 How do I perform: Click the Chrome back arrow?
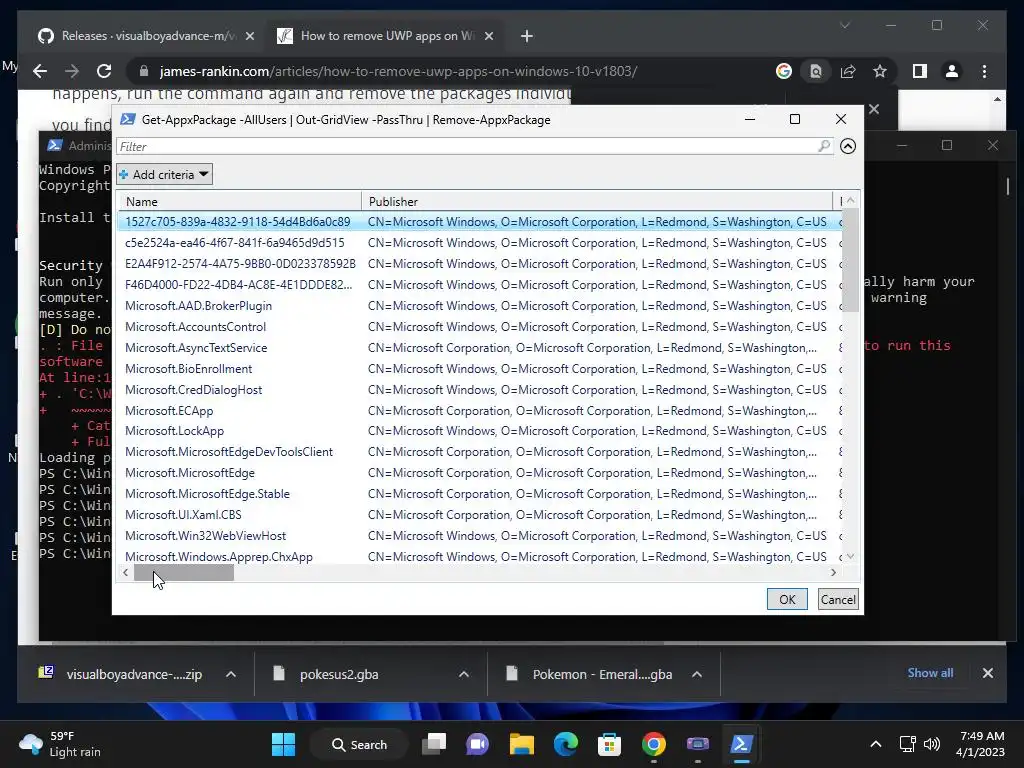pos(40,71)
